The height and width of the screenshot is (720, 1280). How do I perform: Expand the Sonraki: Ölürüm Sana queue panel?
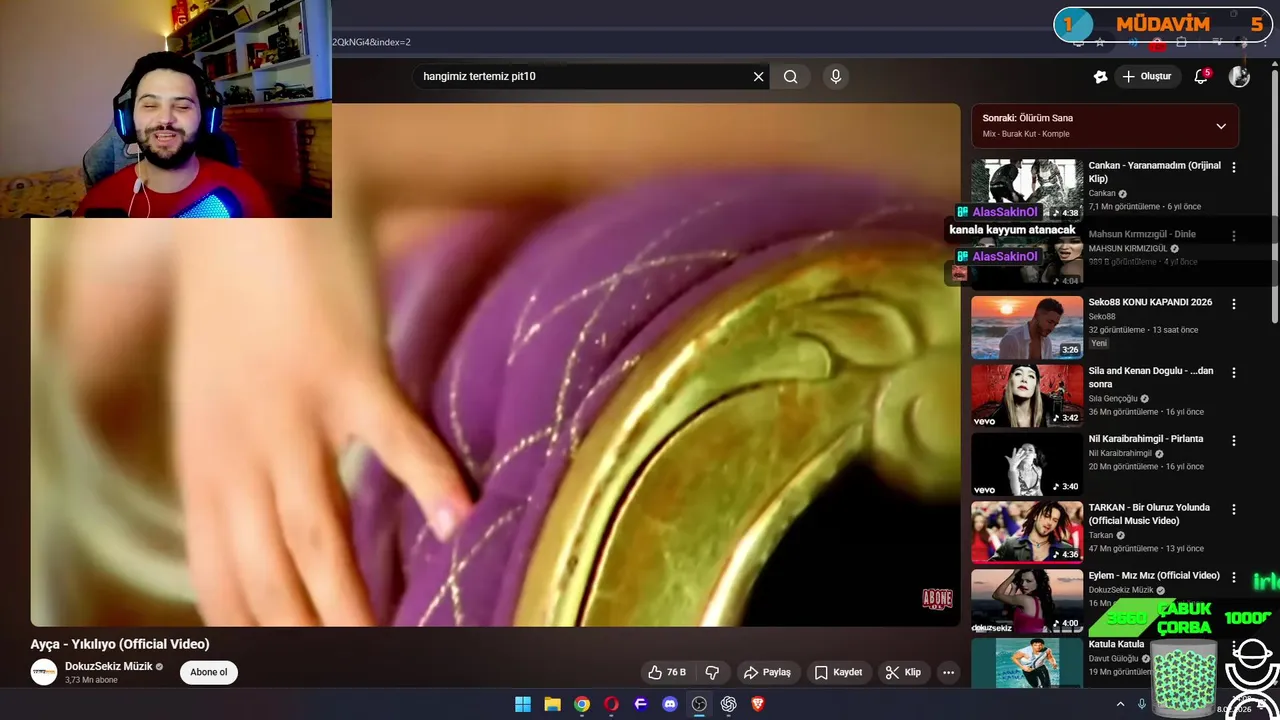(x=1221, y=126)
